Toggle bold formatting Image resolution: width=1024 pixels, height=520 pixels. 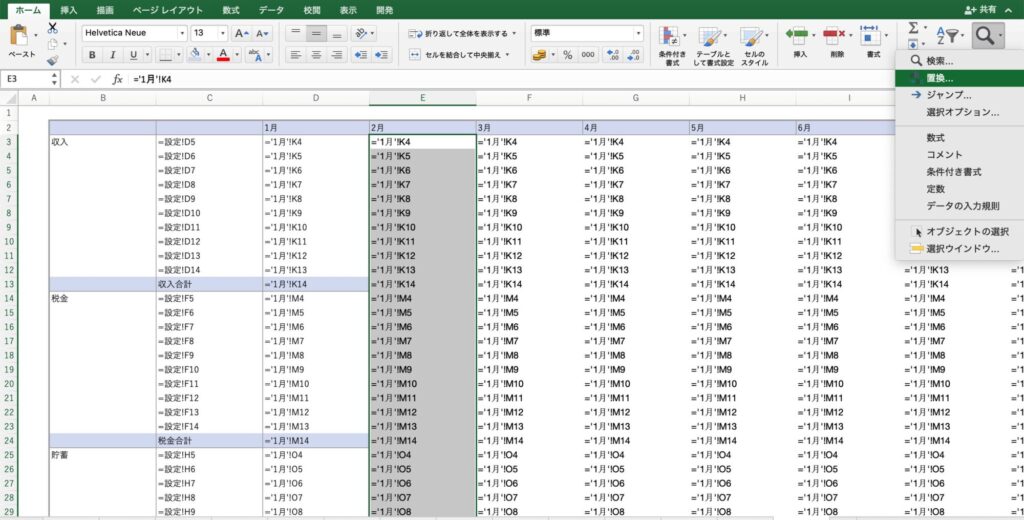[x=91, y=55]
